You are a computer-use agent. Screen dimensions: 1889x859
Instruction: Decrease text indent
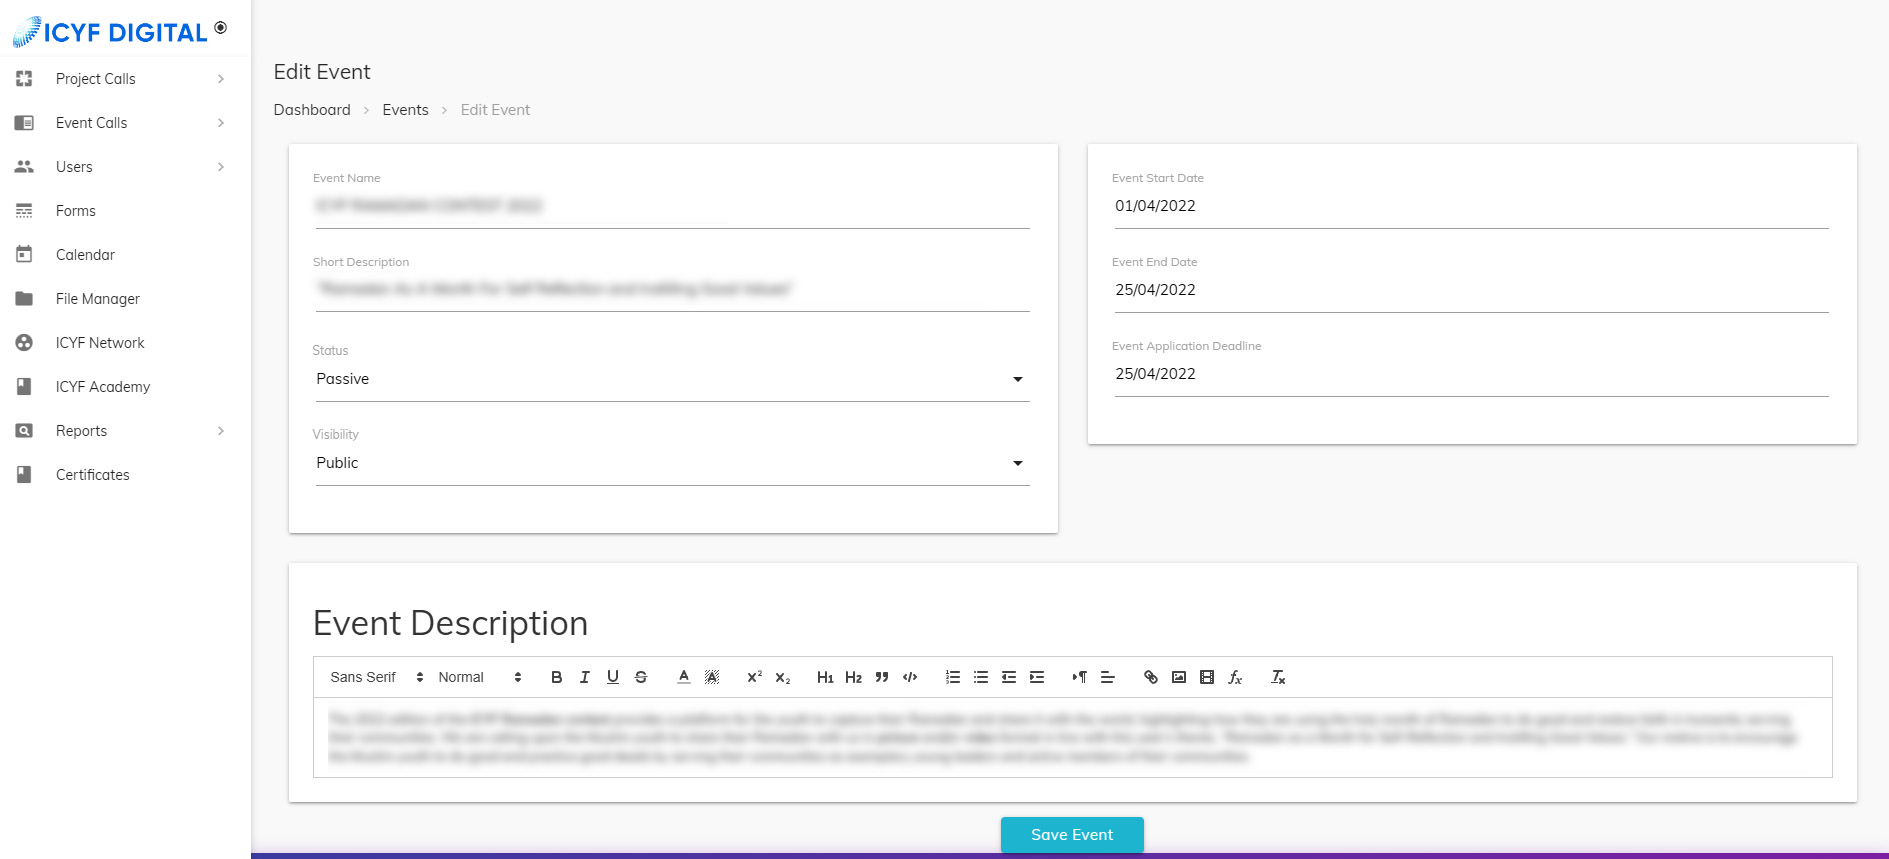click(1009, 677)
